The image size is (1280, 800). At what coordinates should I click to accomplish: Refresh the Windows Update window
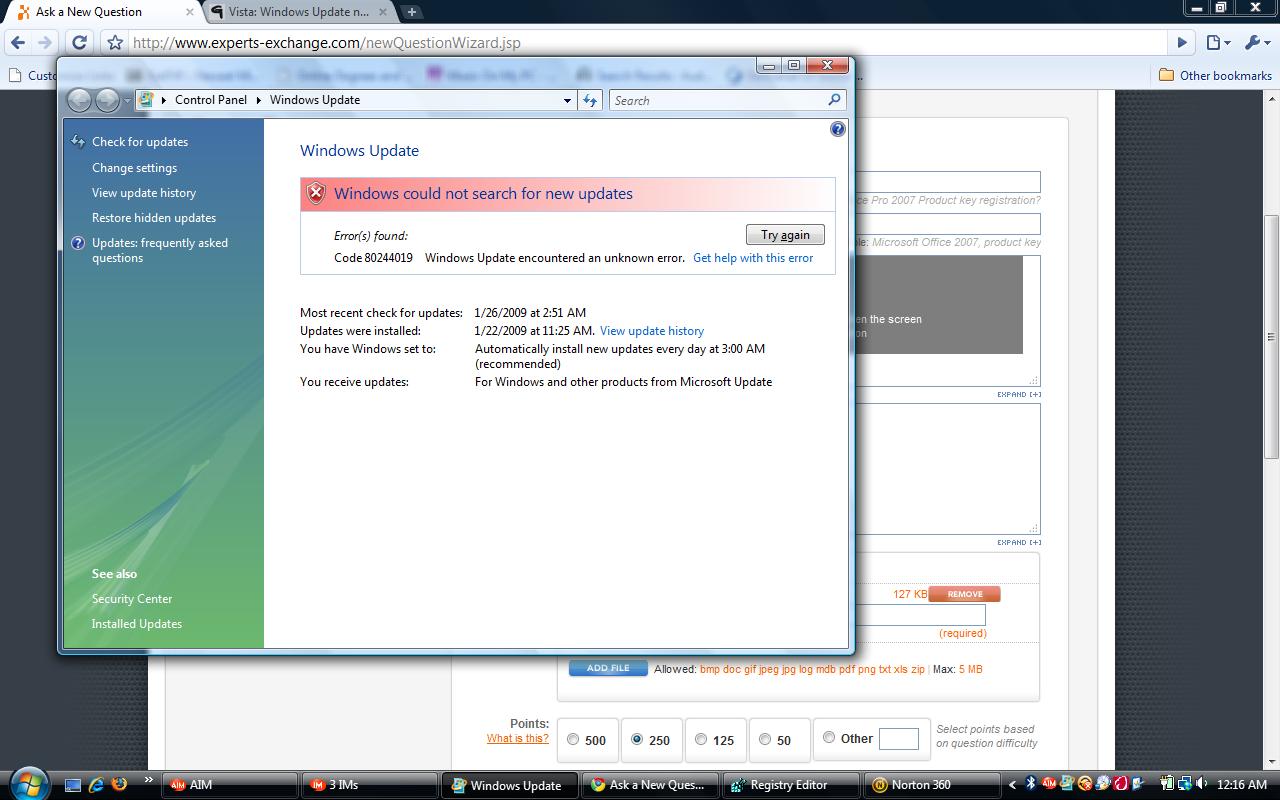pyautogui.click(x=590, y=100)
